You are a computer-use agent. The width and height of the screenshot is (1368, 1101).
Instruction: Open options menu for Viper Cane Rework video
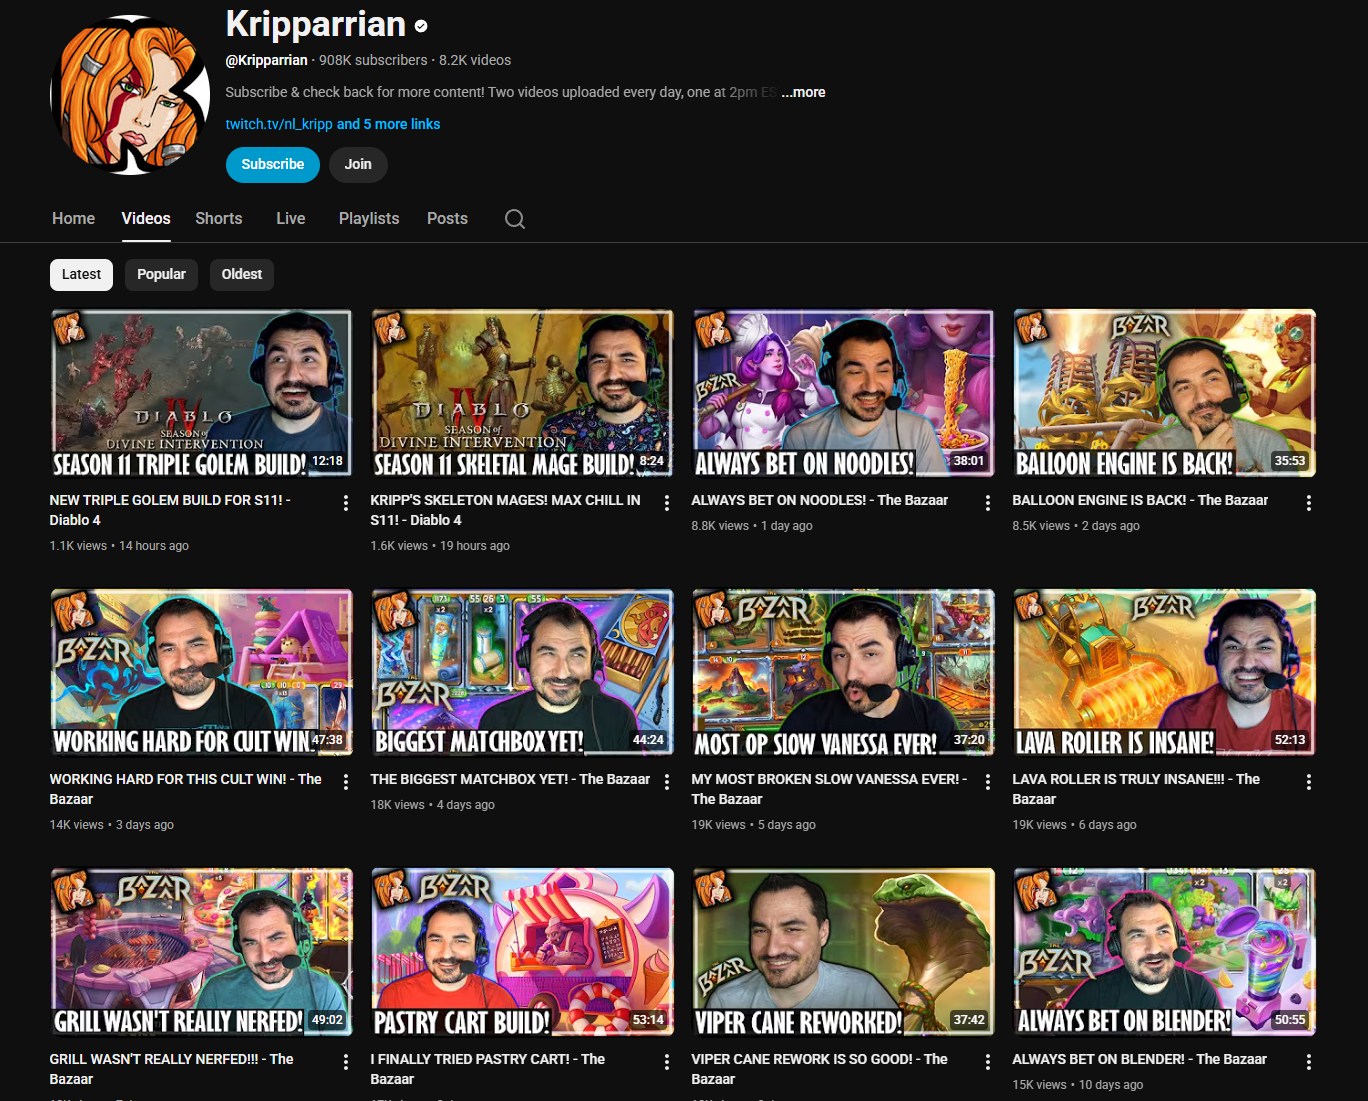click(x=988, y=1062)
